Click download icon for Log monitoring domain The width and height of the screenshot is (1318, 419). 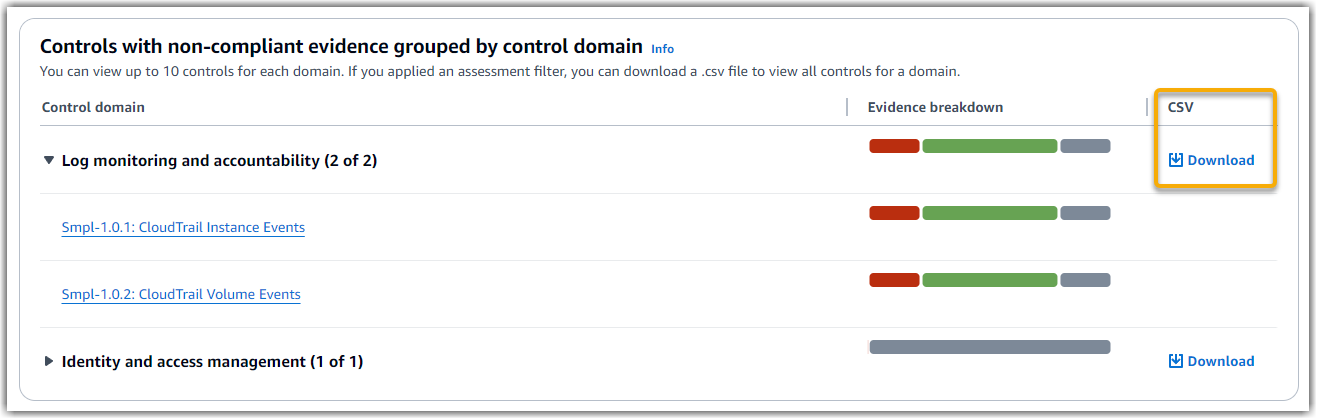(1176, 160)
